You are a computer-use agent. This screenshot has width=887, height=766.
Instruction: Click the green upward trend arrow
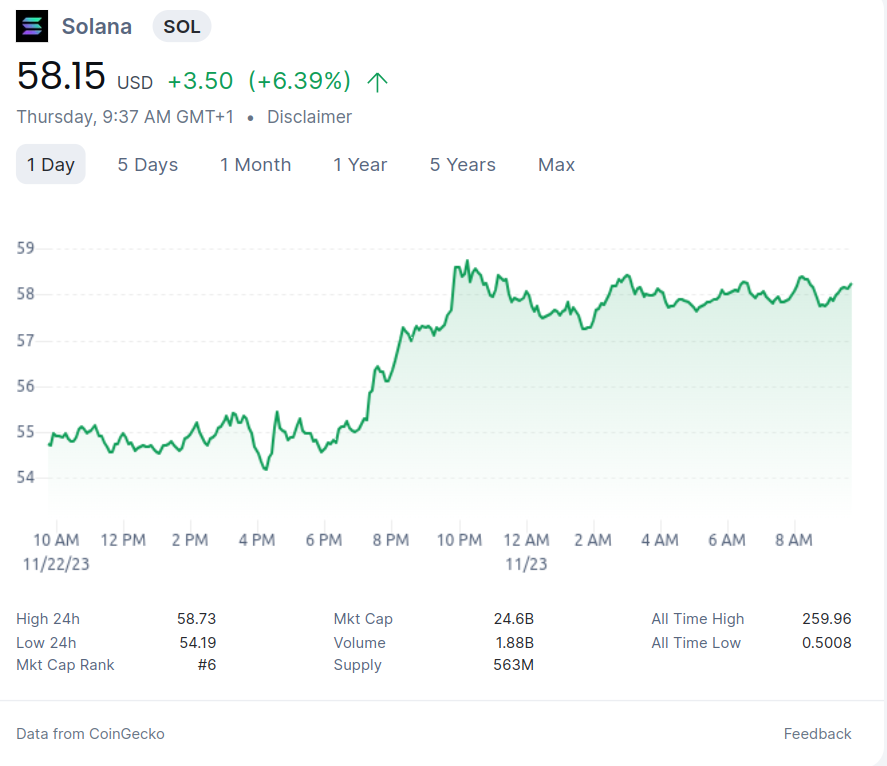(x=377, y=81)
